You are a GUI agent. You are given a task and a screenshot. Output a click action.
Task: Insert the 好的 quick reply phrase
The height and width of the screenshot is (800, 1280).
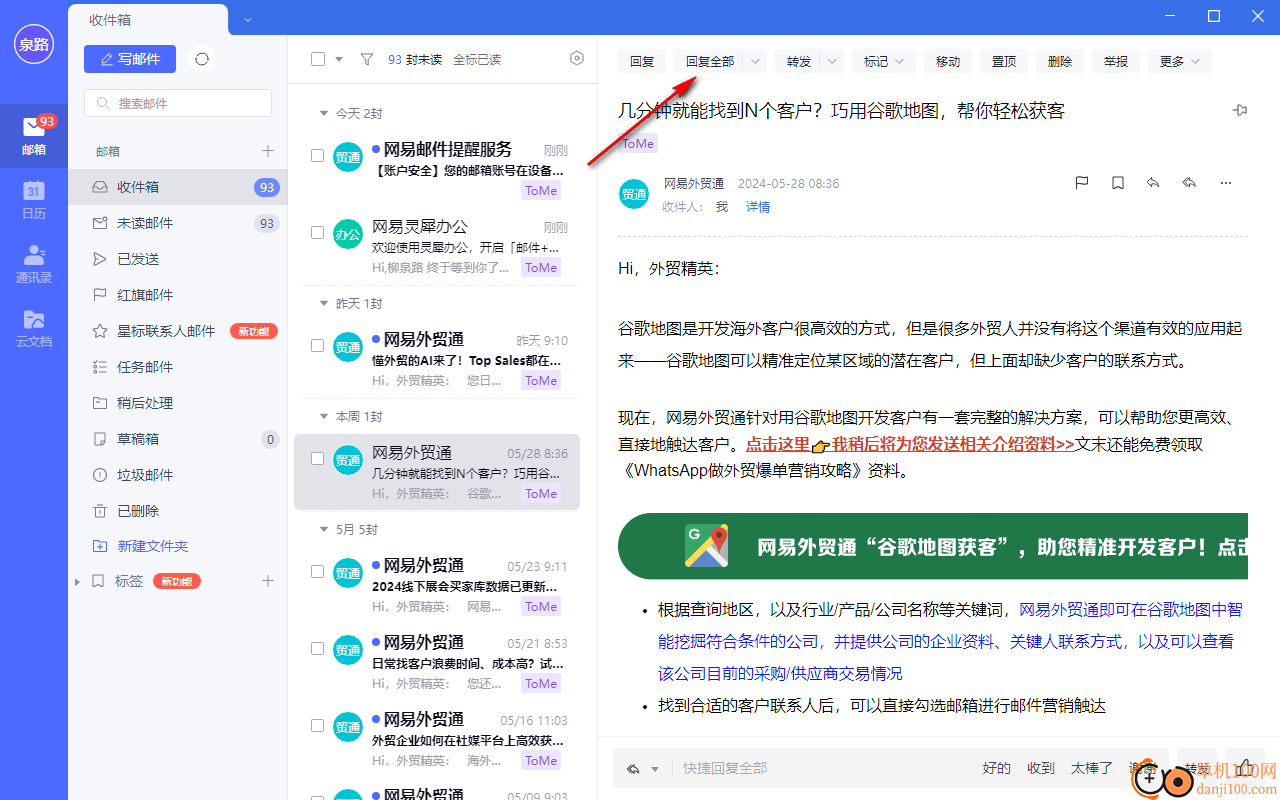pos(997,768)
